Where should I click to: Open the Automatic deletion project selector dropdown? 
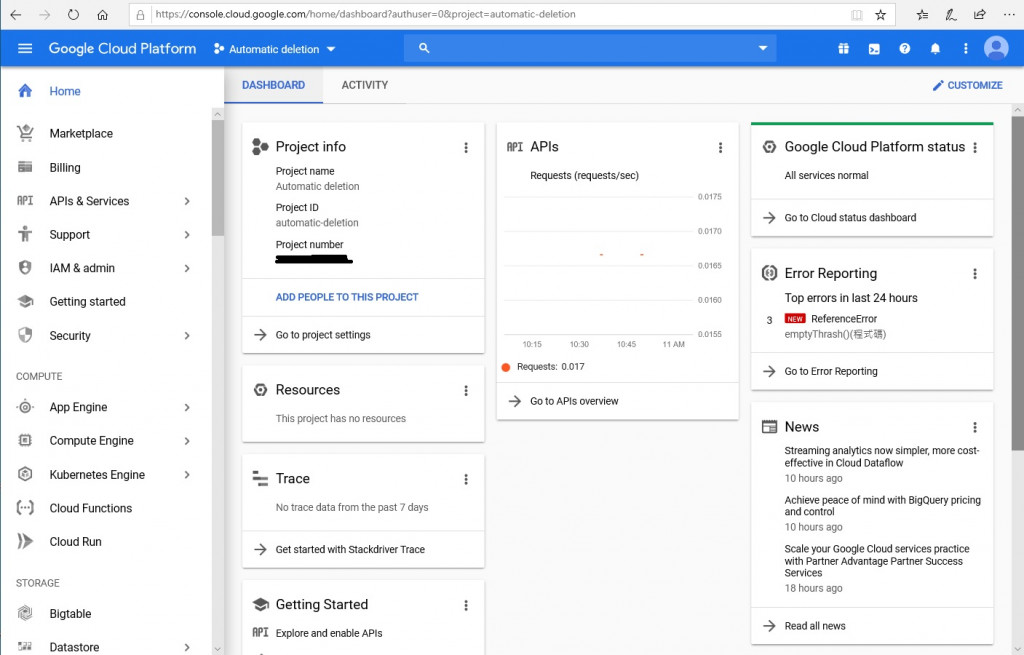pos(274,49)
